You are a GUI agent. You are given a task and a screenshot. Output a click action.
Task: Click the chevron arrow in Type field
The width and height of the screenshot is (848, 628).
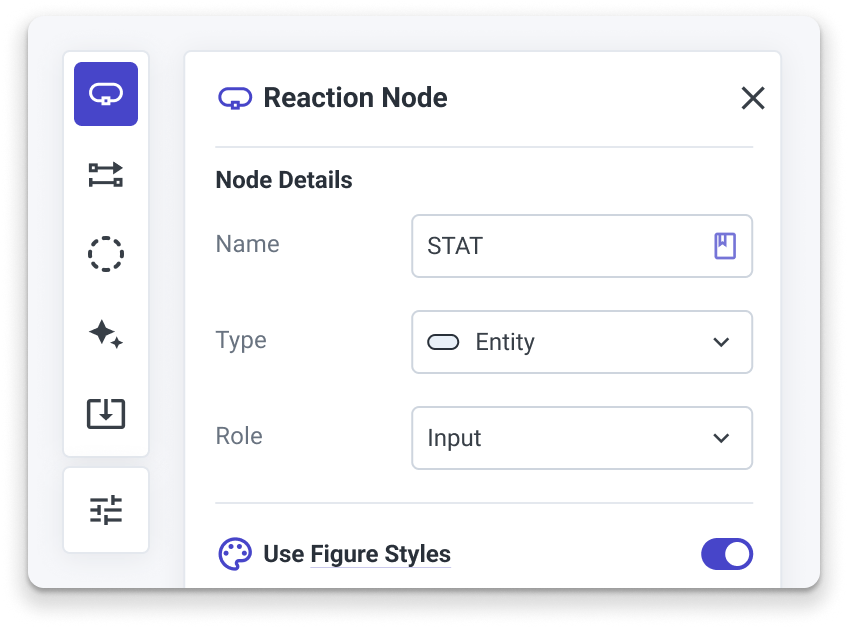tap(721, 342)
